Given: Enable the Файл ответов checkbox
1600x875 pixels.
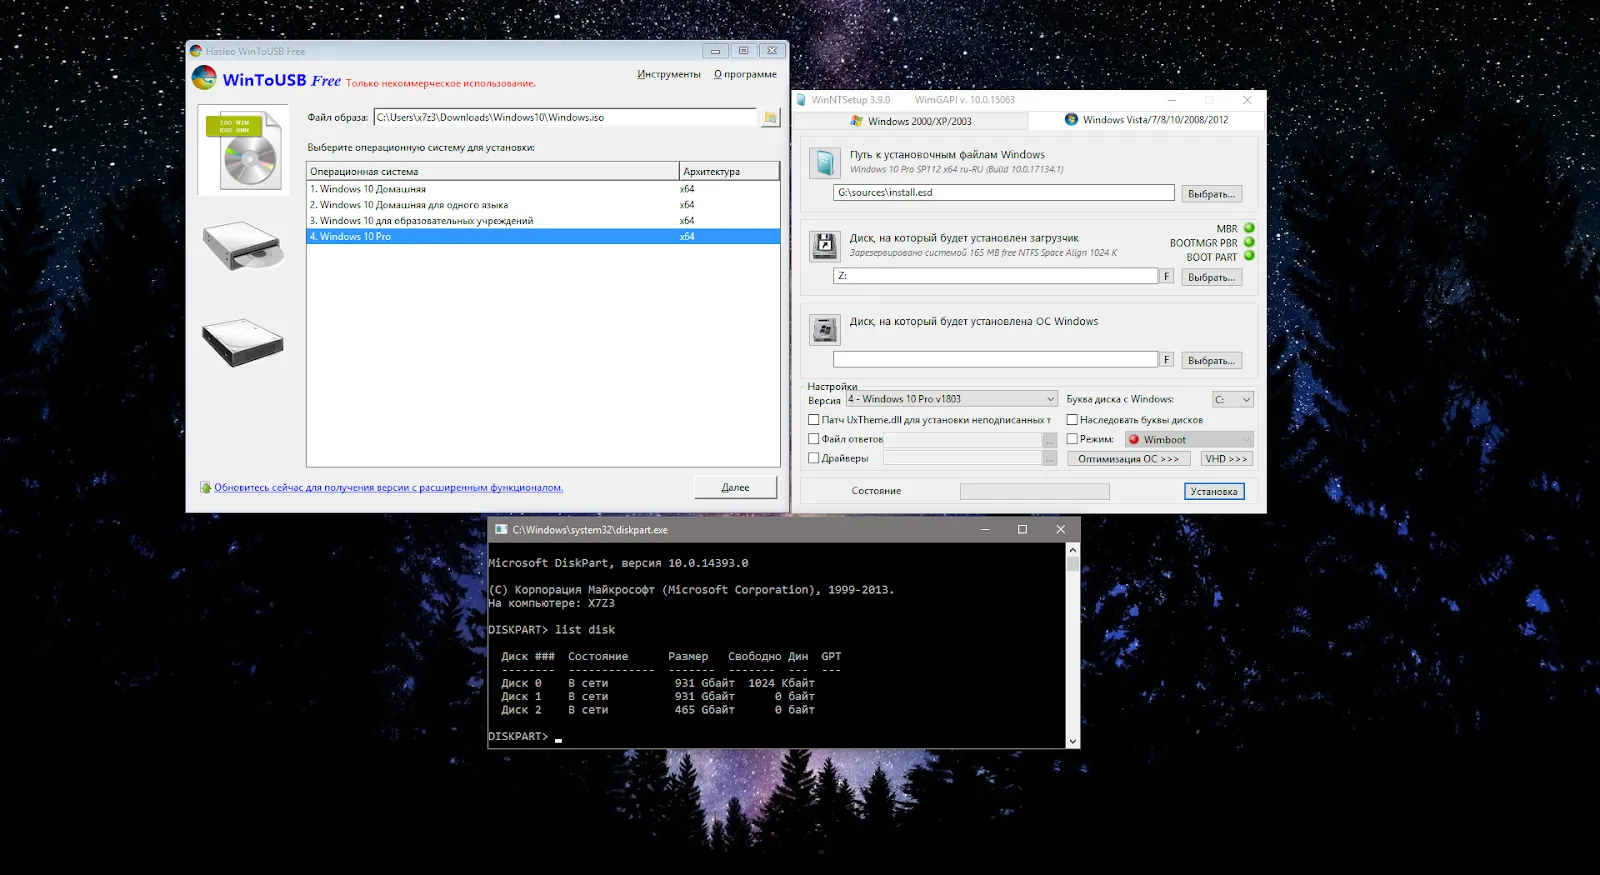Looking at the screenshot, I should [x=814, y=439].
